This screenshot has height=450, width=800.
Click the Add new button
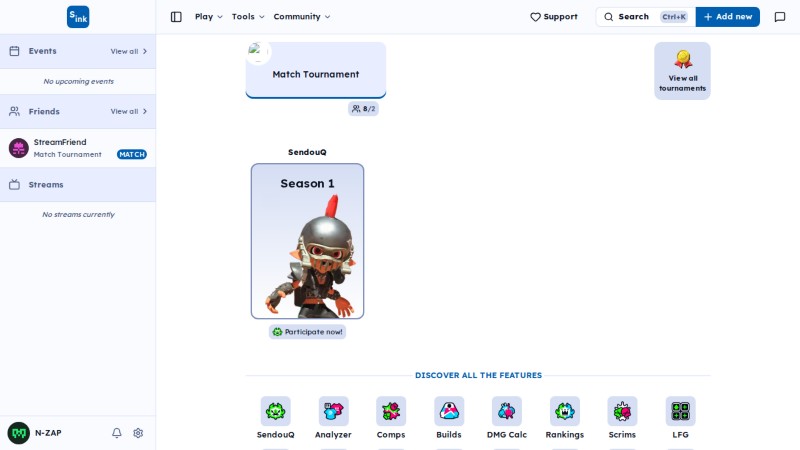[x=728, y=17]
